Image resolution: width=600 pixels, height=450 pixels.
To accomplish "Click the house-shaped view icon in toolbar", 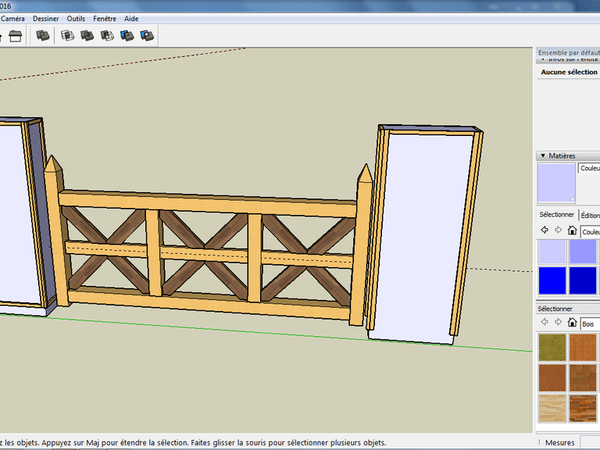I will click(15, 36).
